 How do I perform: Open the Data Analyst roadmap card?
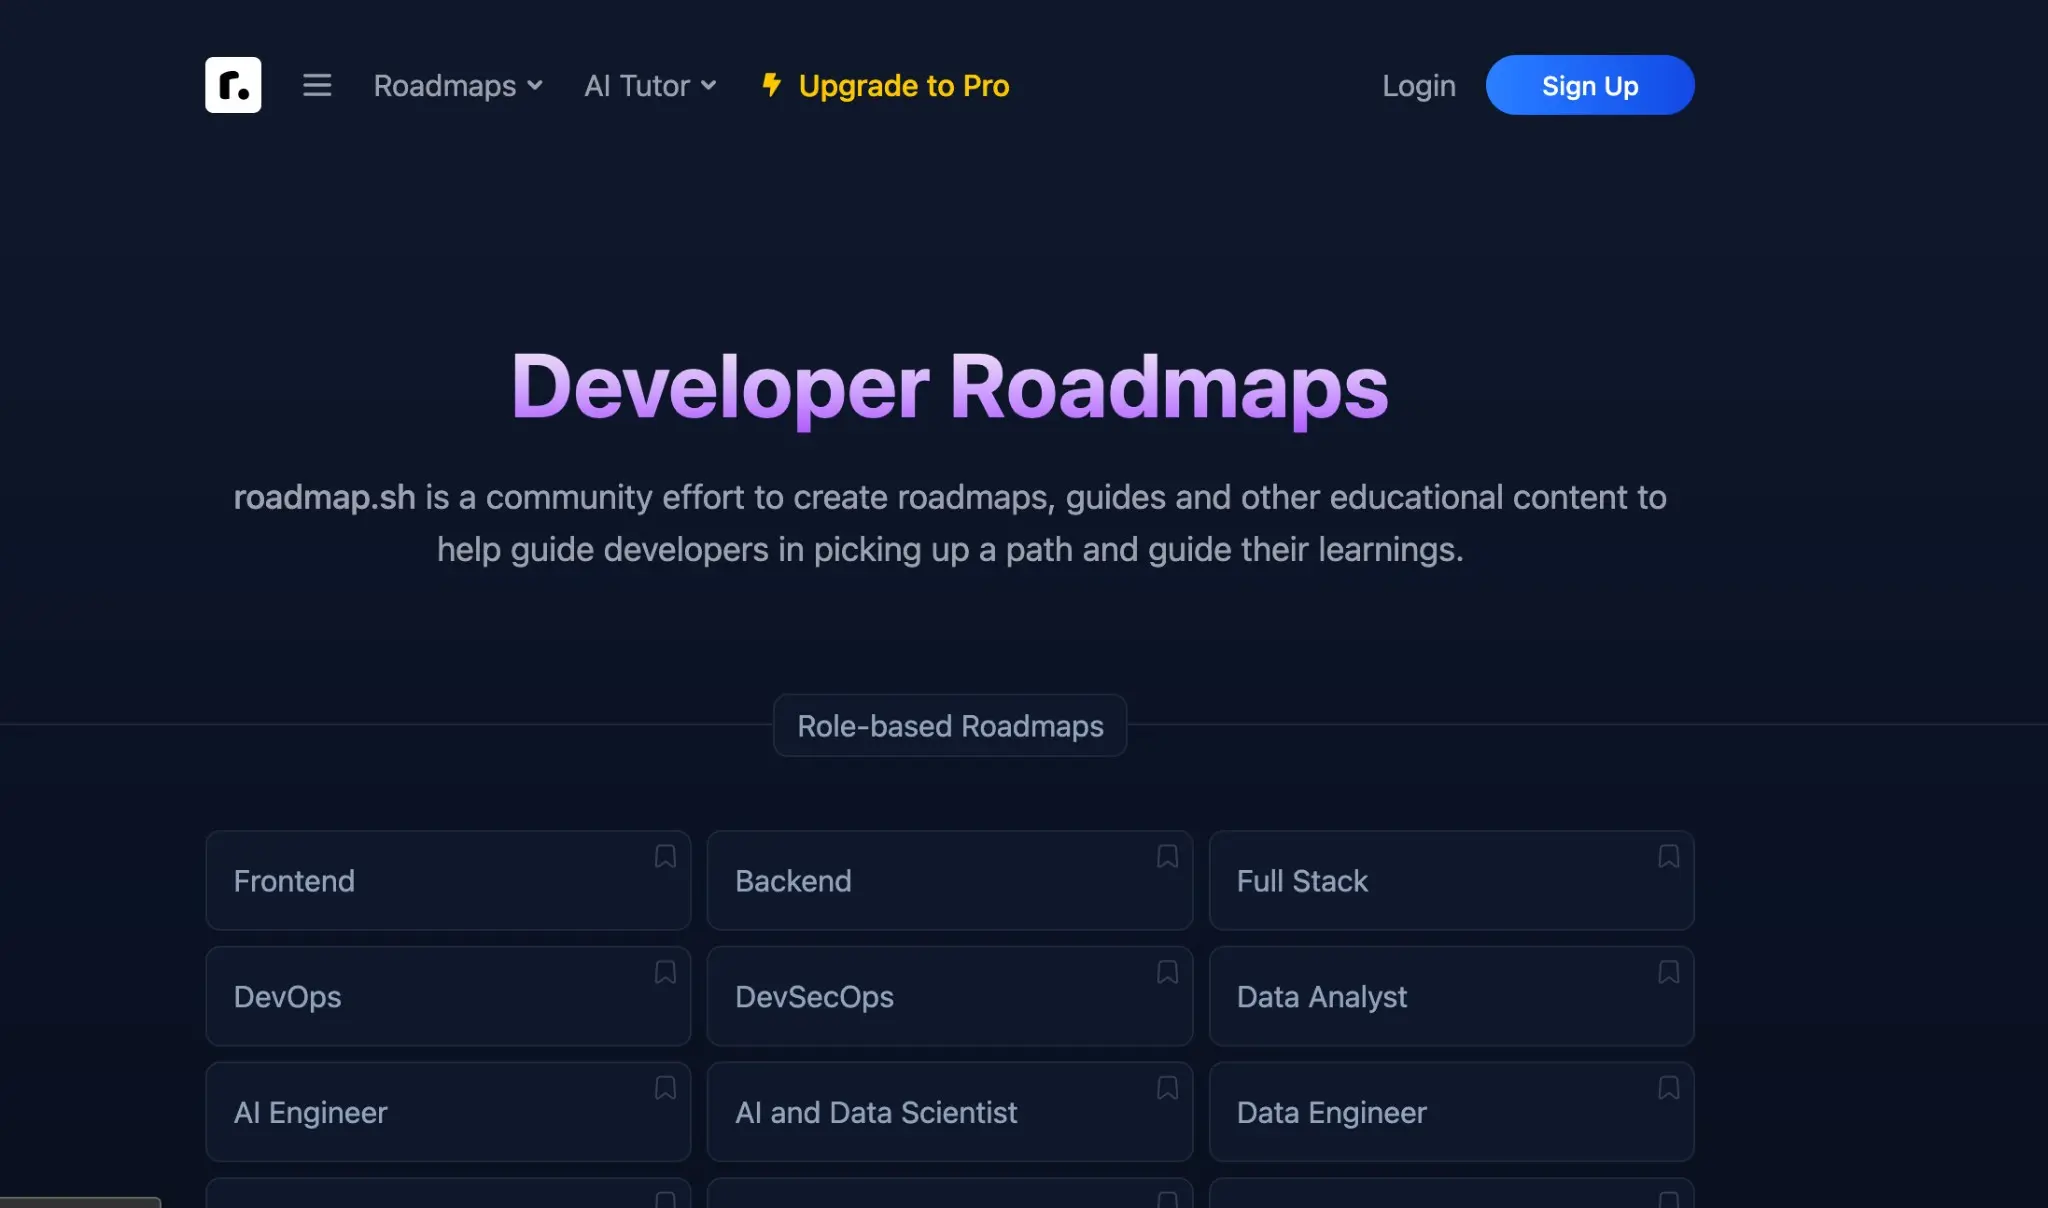tap(1451, 996)
